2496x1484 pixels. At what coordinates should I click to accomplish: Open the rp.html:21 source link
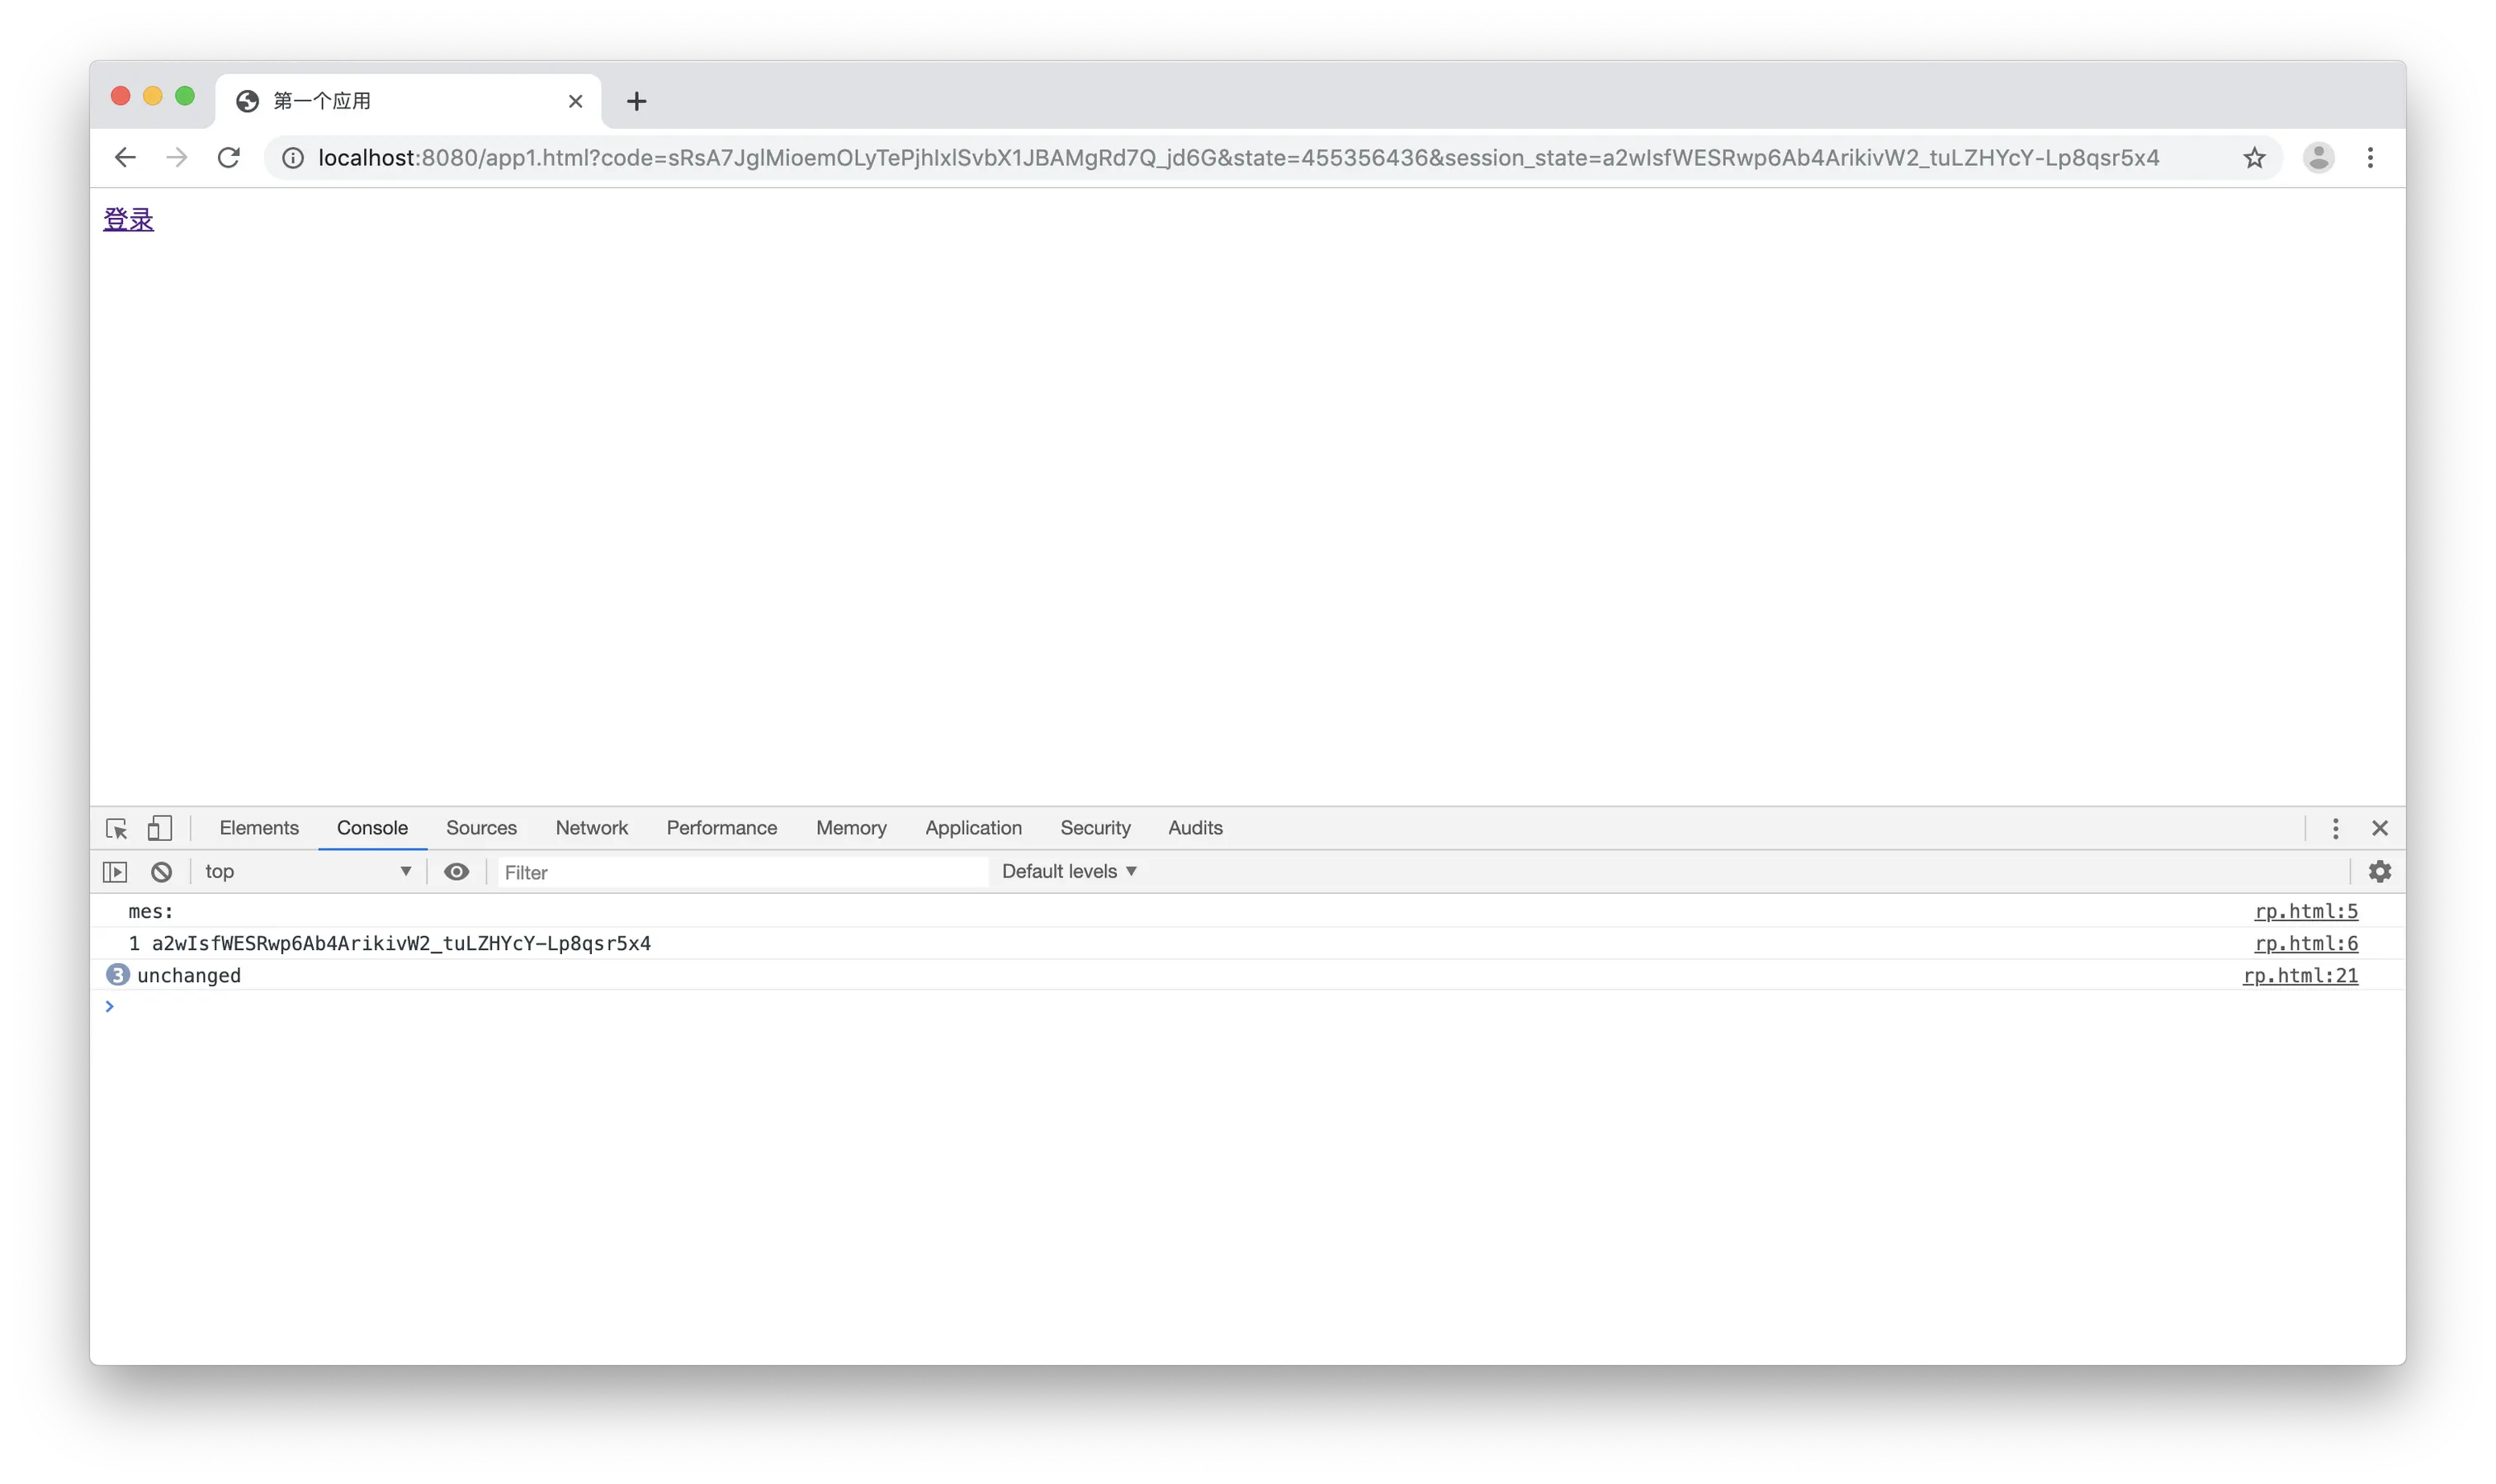click(2300, 976)
